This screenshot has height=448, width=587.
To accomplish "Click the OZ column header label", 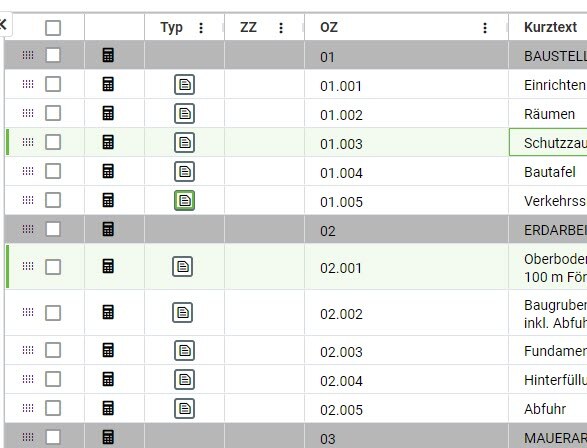I will click(x=329, y=27).
